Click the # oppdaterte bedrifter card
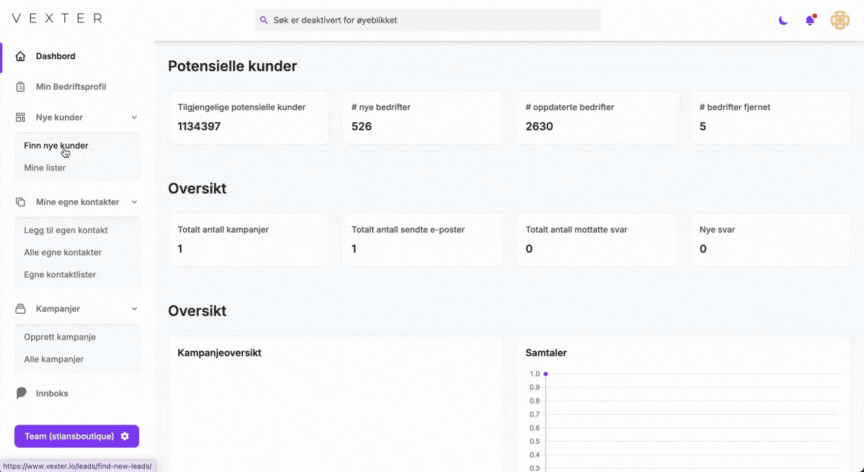Viewport: 864px width, 472px height. (x=596, y=118)
